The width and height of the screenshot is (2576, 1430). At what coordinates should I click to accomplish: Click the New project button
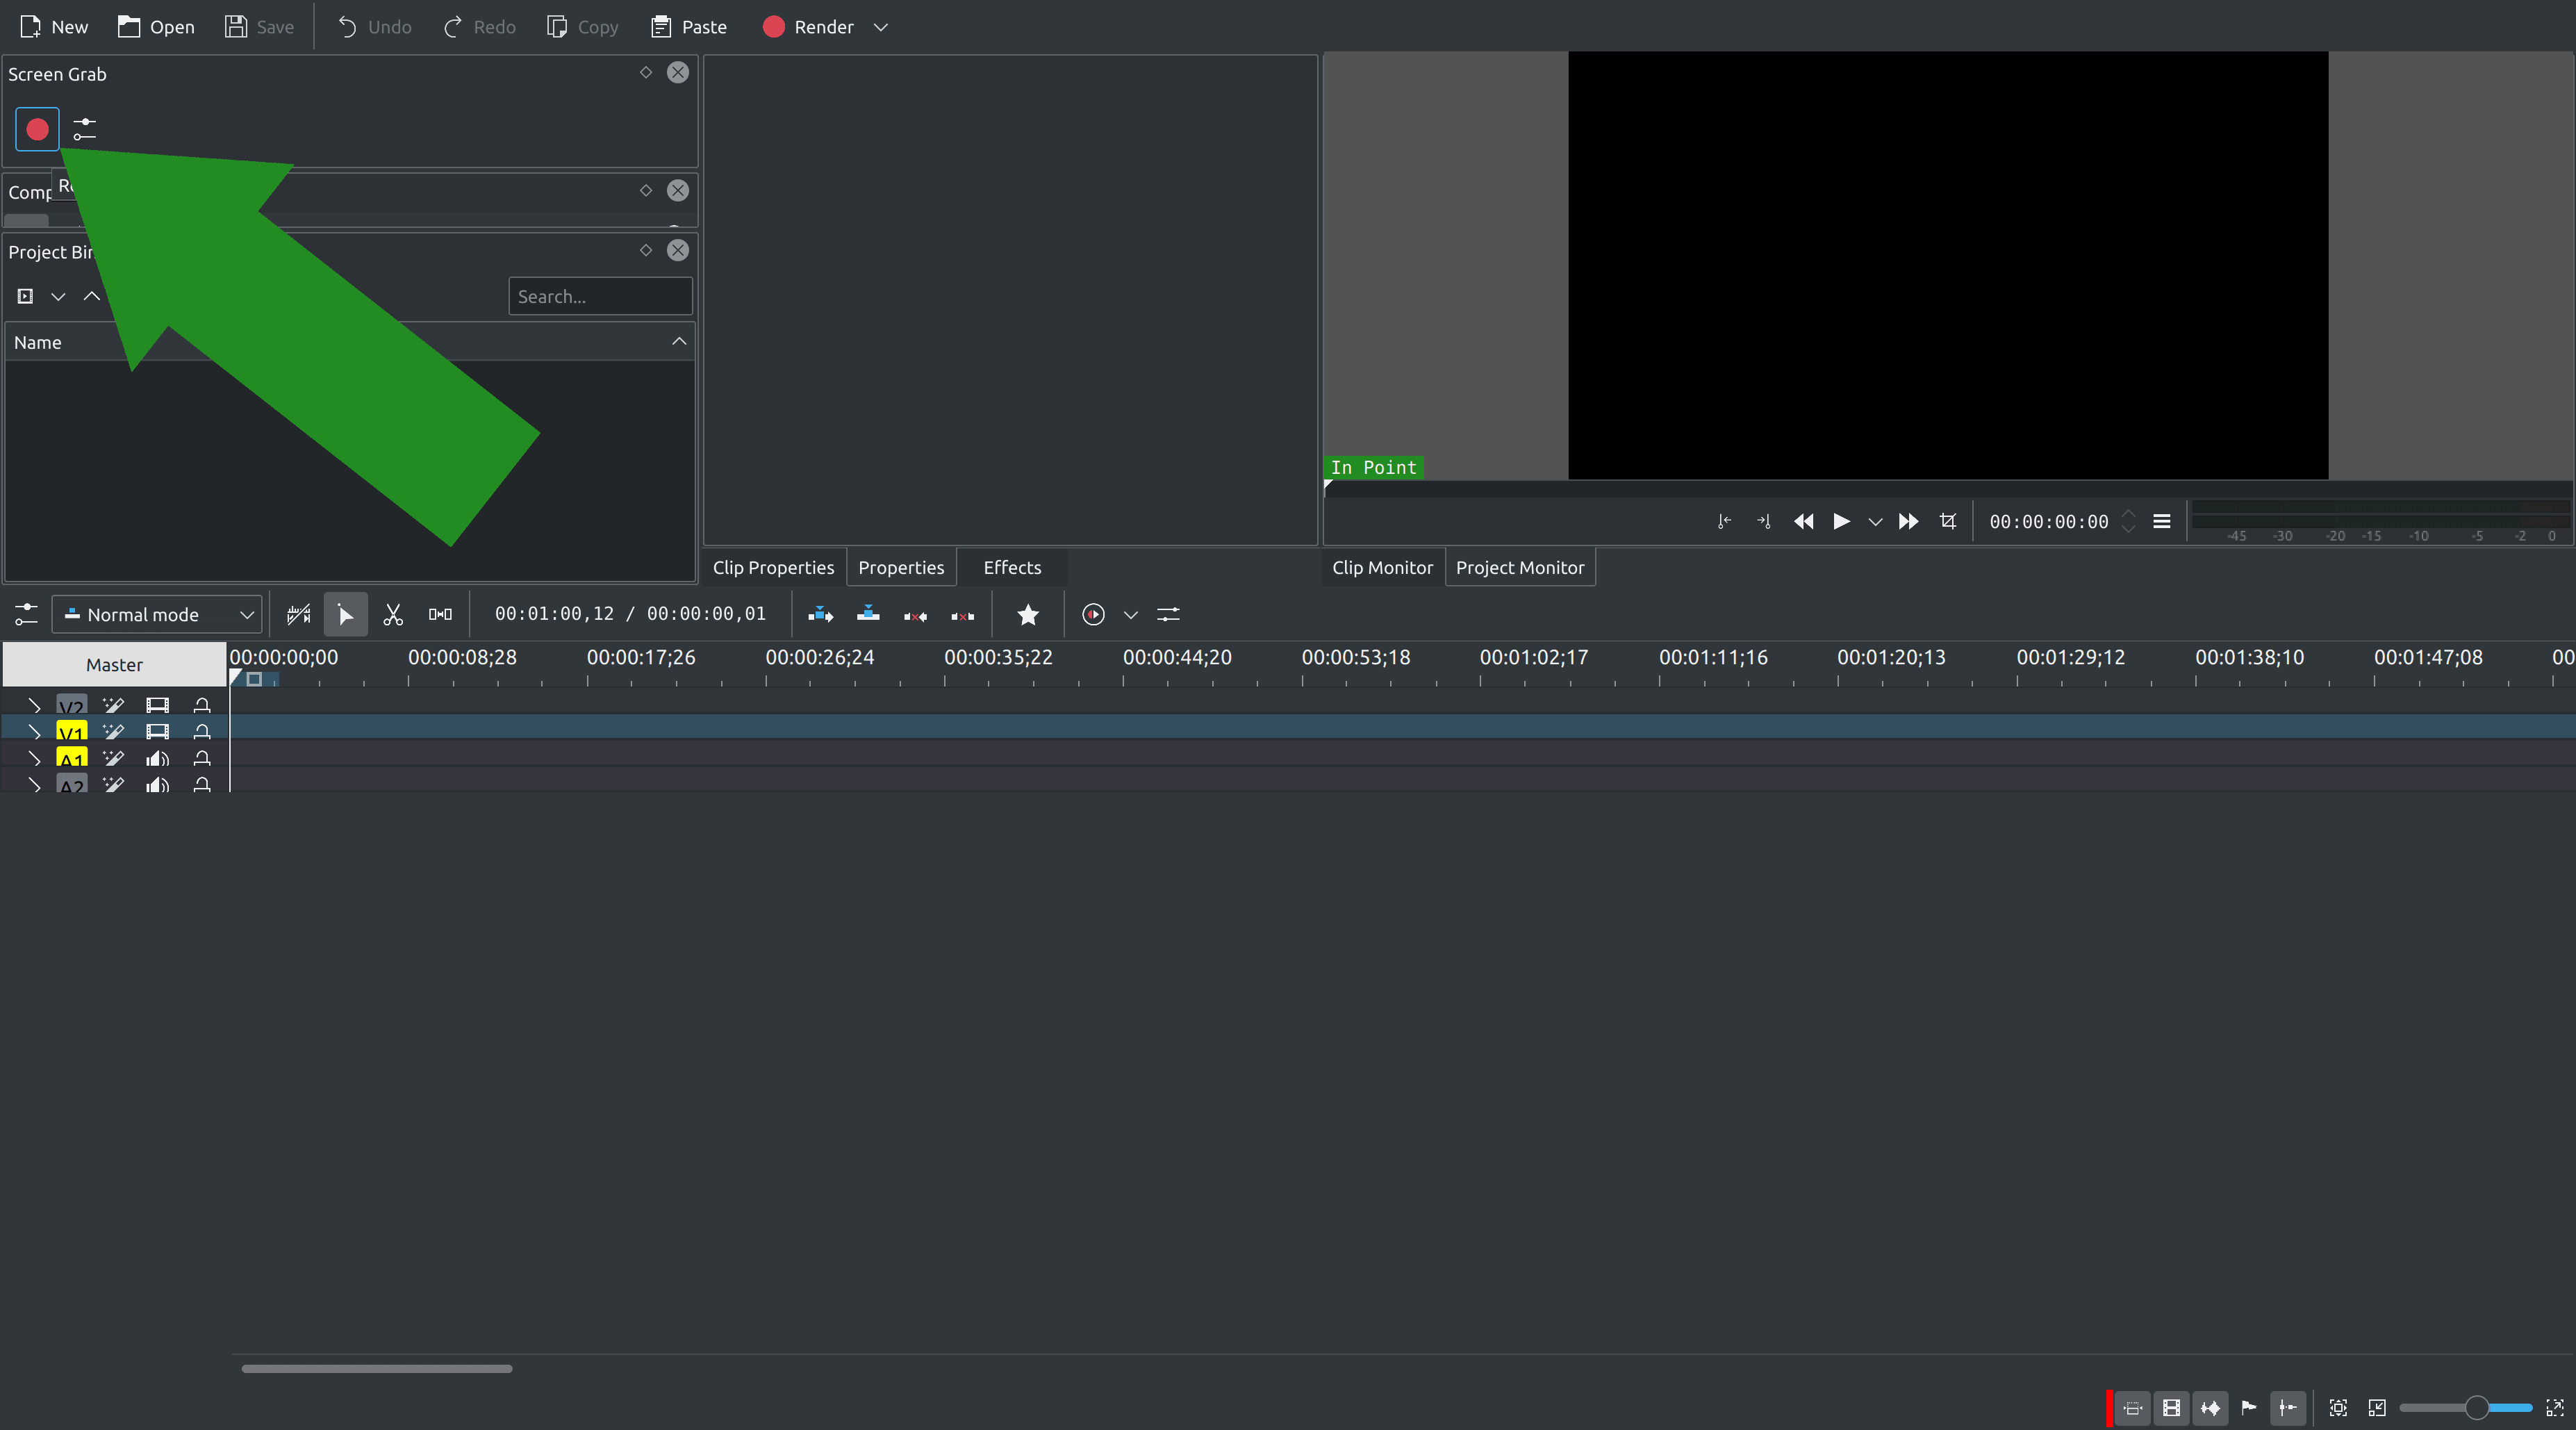click(x=54, y=27)
